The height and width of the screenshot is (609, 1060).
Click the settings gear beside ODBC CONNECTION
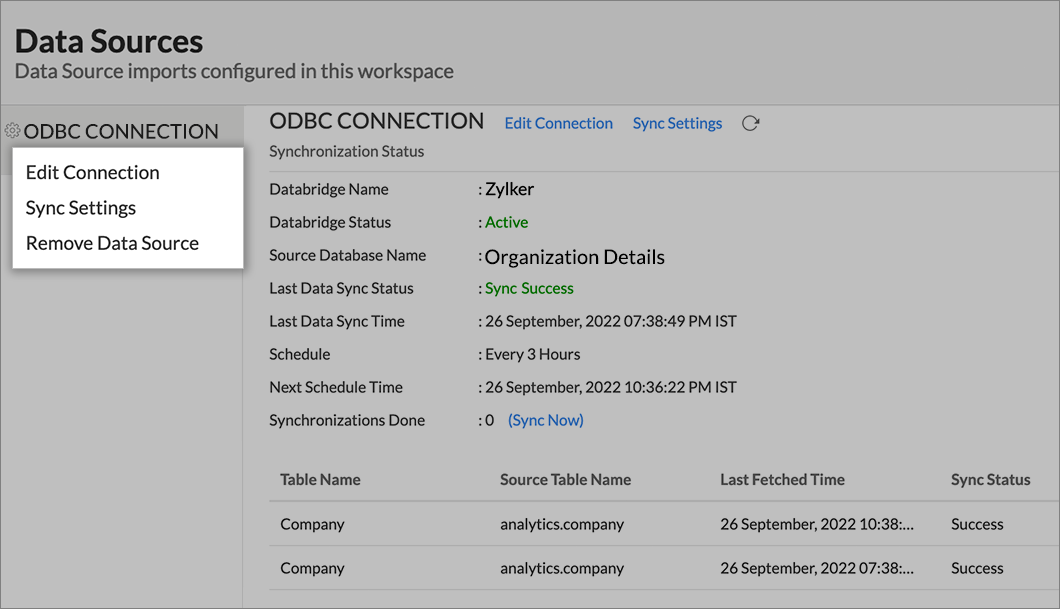12,130
